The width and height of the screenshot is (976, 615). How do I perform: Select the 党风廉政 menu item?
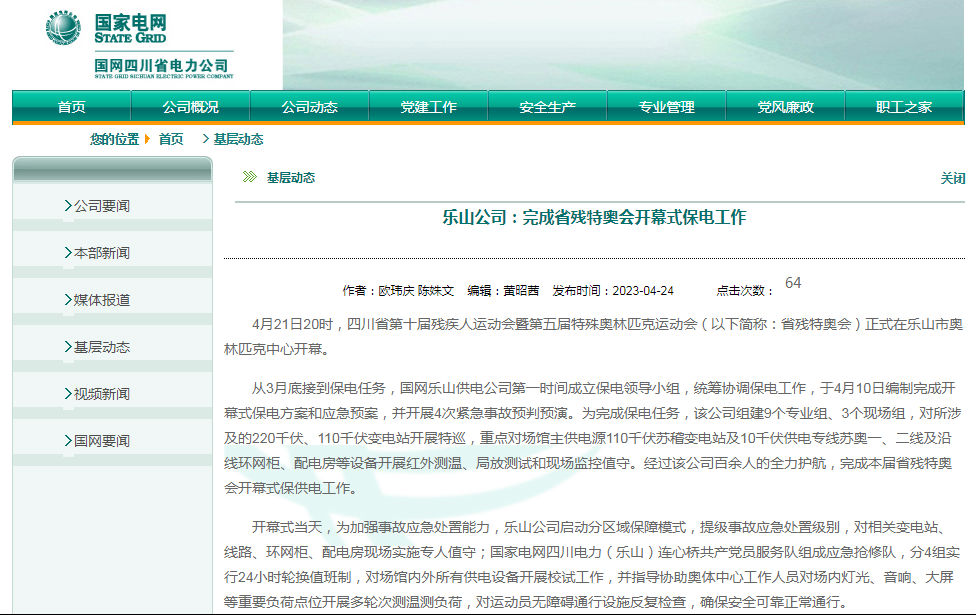[x=785, y=106]
